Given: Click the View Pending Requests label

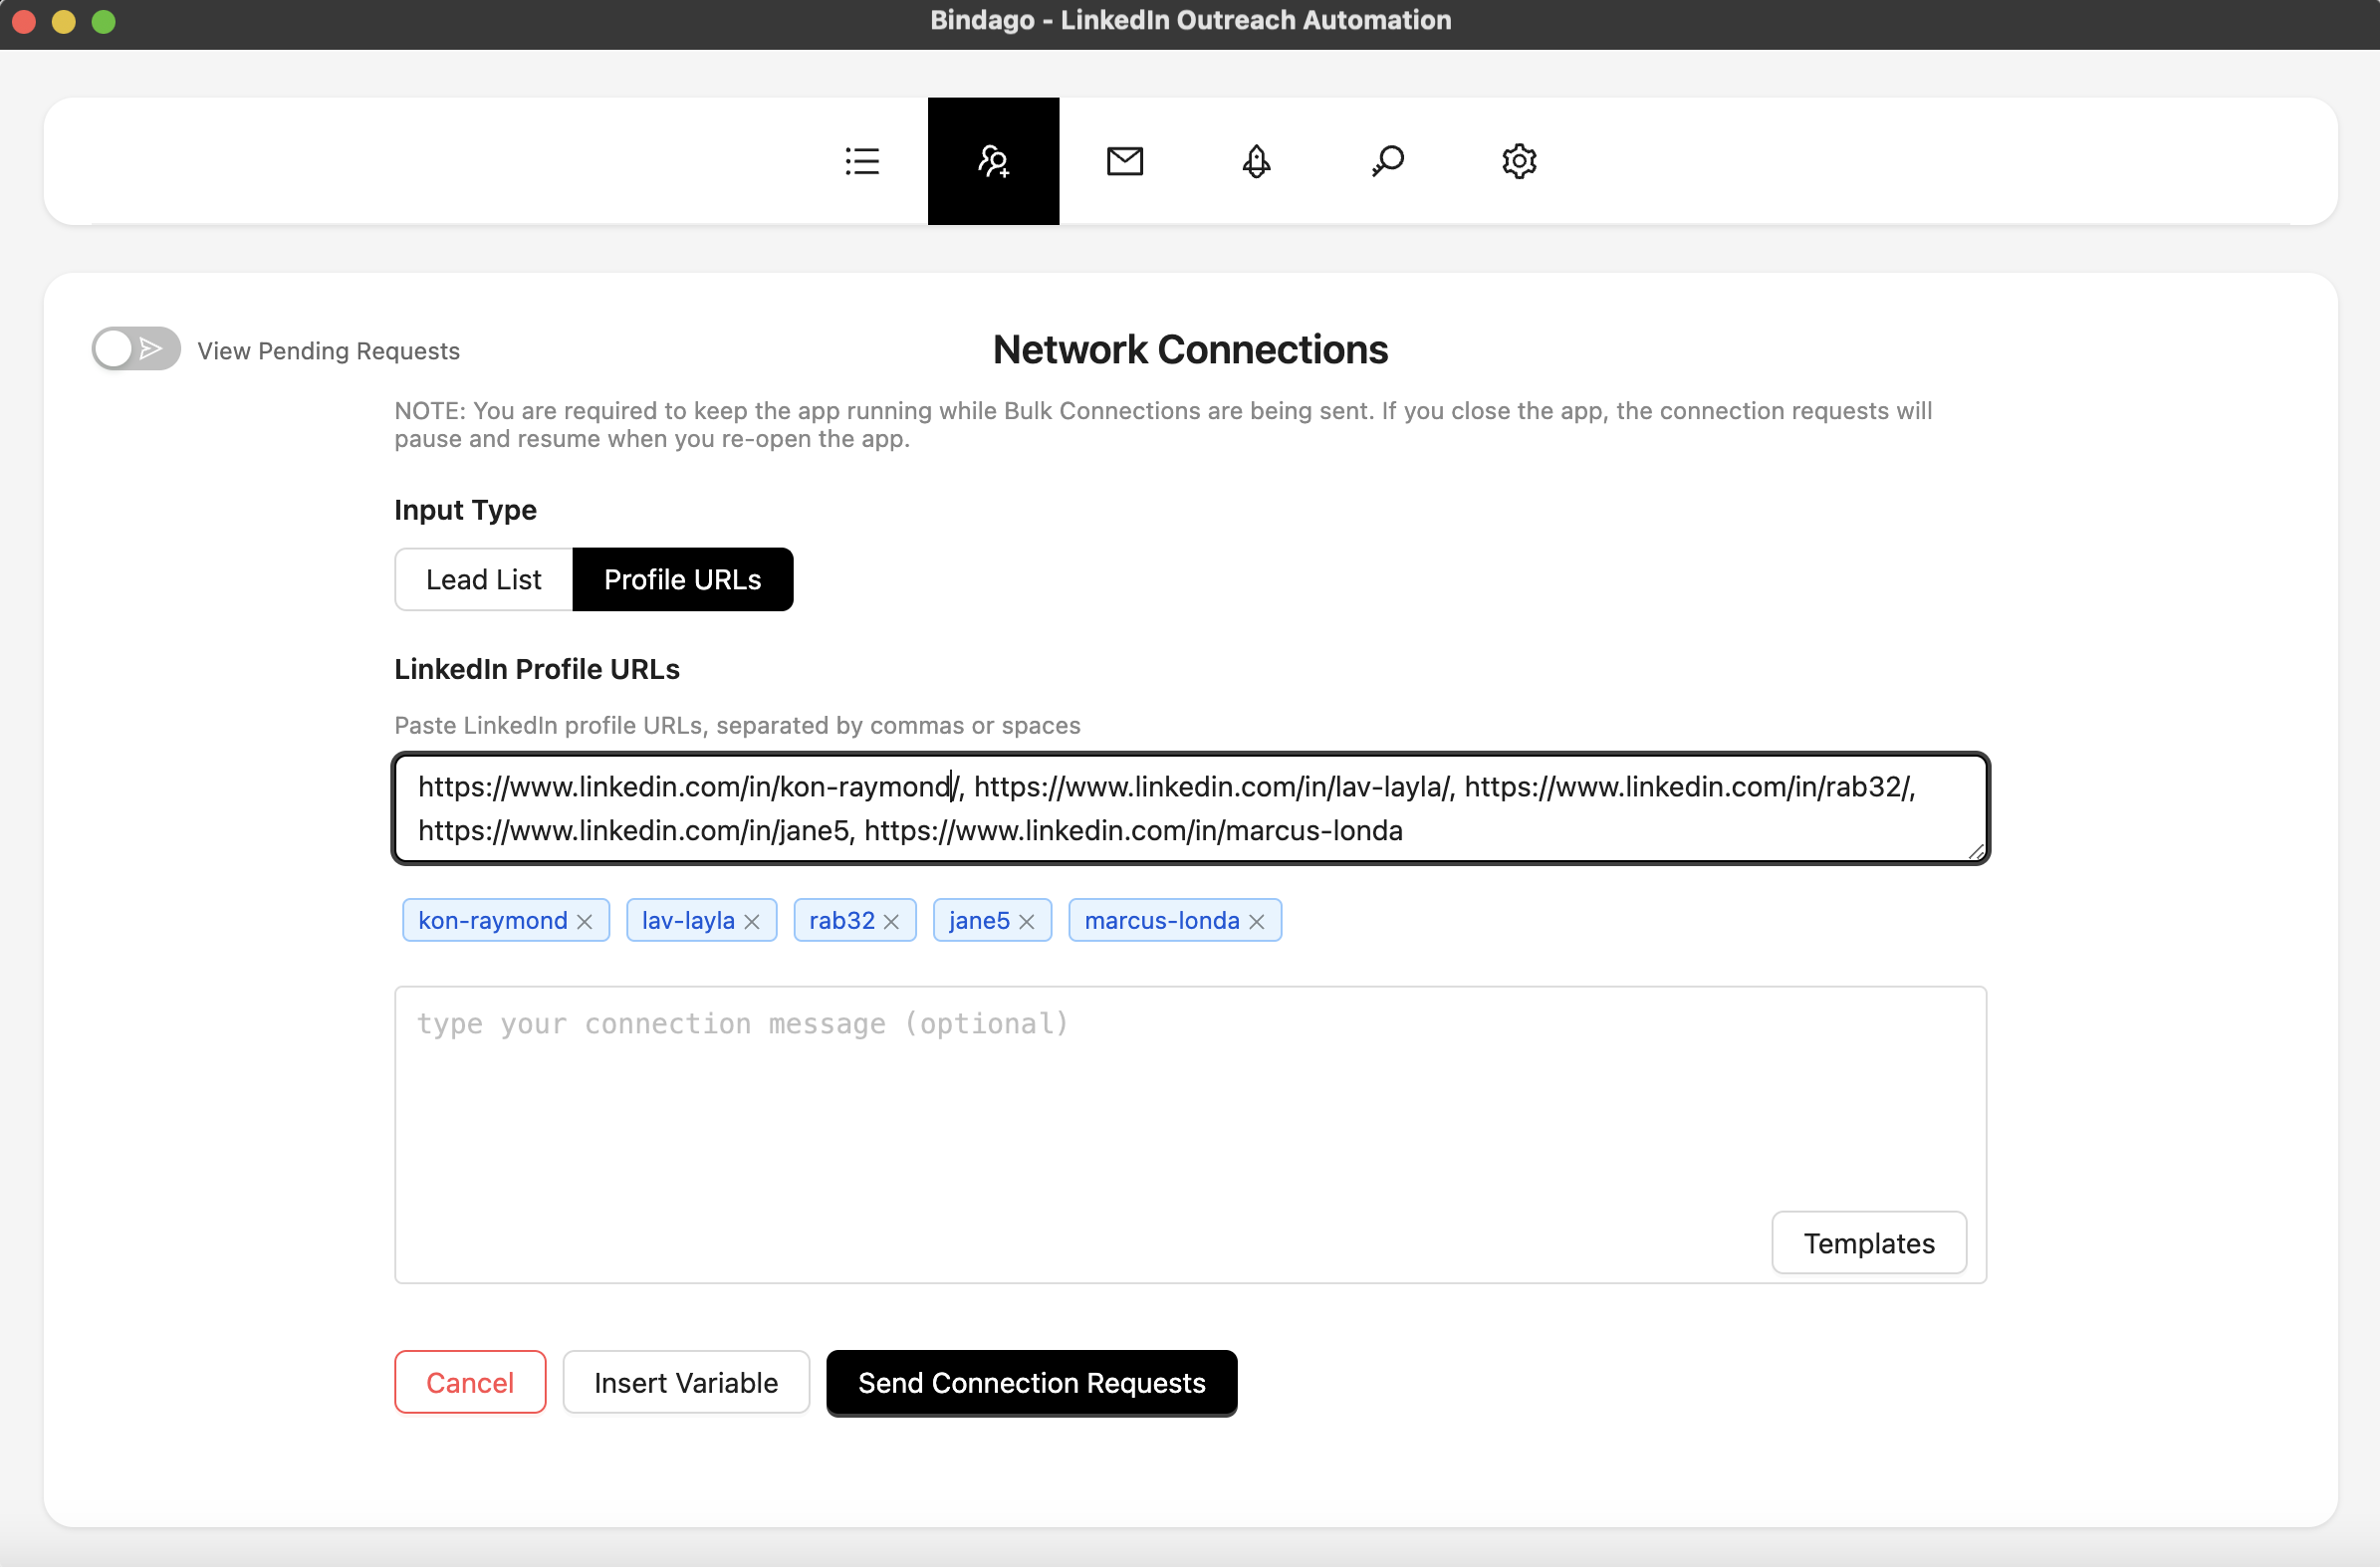Looking at the screenshot, I should pyautogui.click(x=328, y=351).
